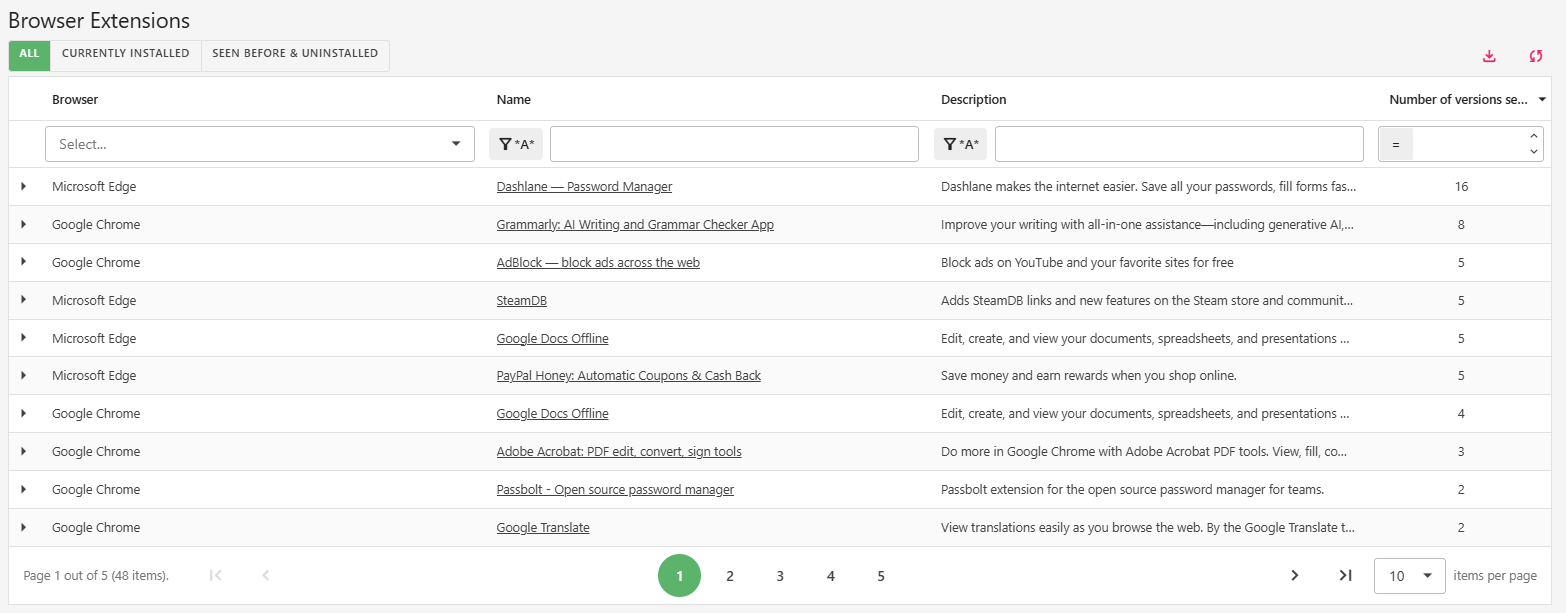Click the 'Block ads on YouTube' description
The width and height of the screenshot is (1566, 613).
(x=1087, y=263)
